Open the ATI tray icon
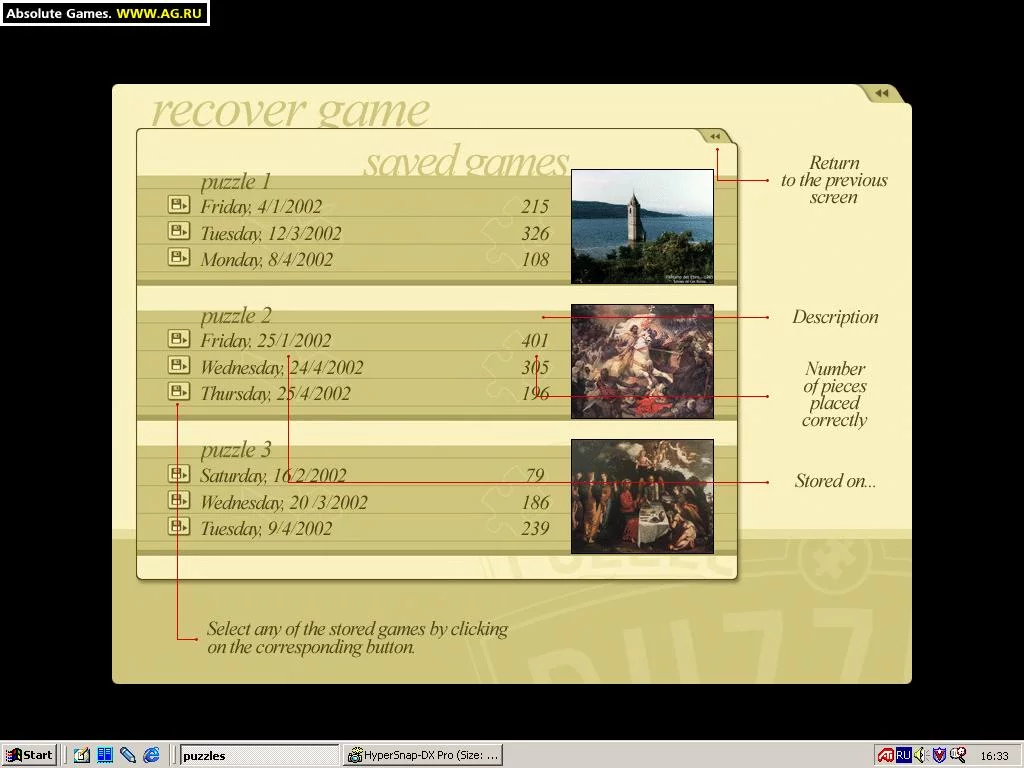 pyautogui.click(x=886, y=756)
